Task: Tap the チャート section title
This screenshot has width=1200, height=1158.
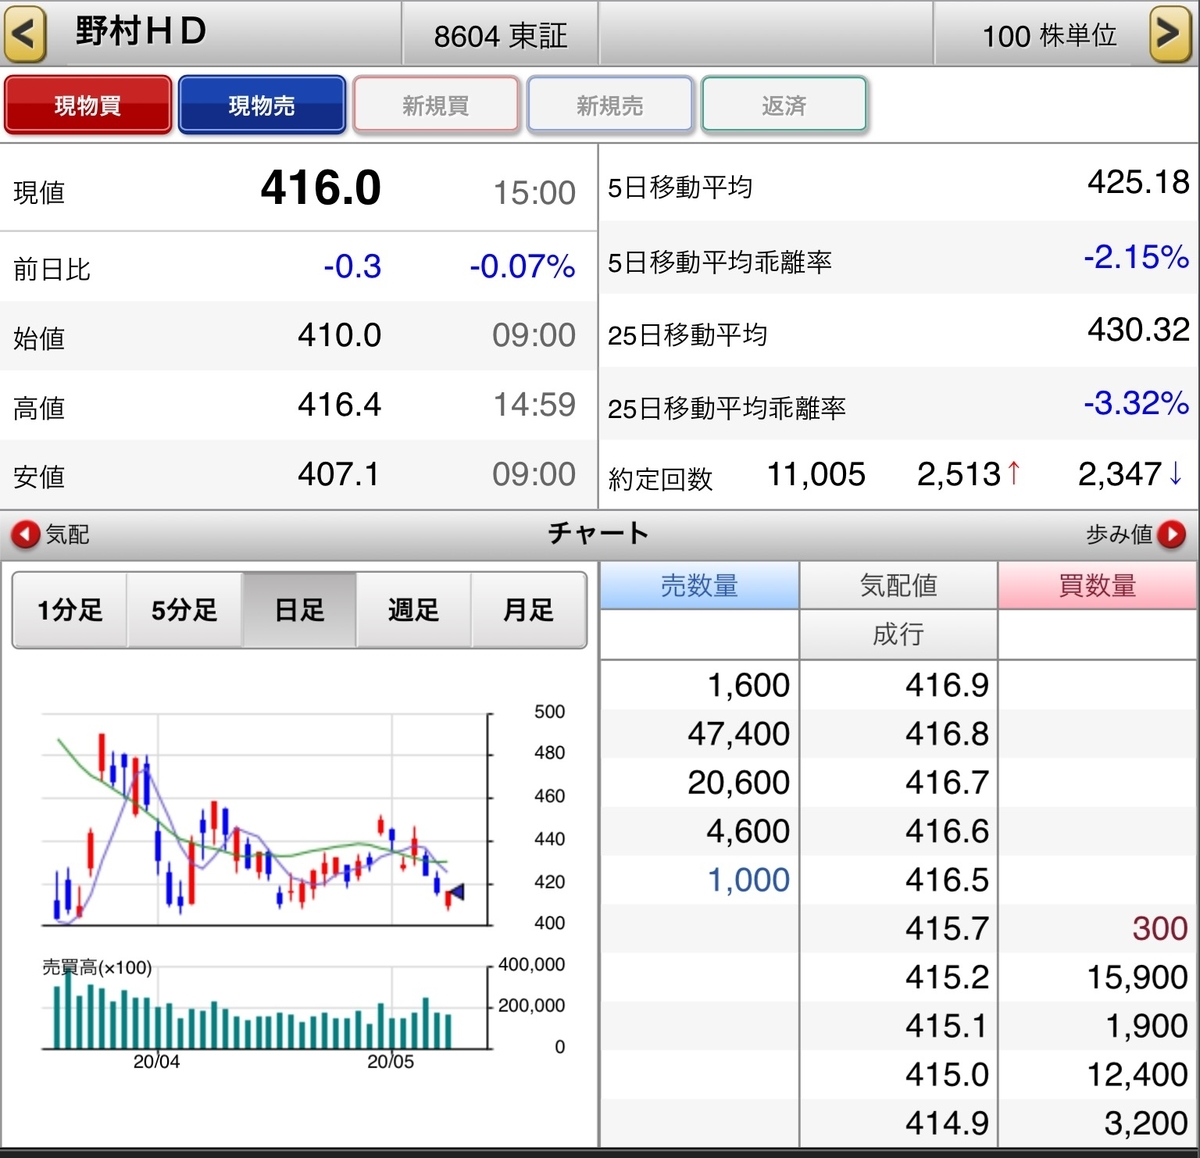Action: coord(598,533)
